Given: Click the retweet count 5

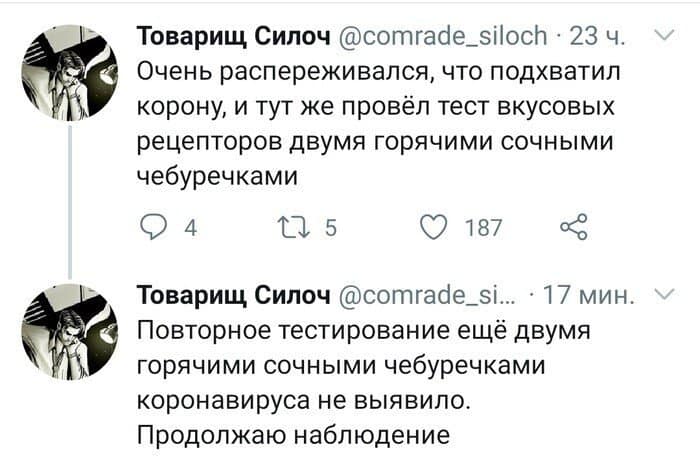Looking at the screenshot, I should pyautogui.click(x=330, y=228).
